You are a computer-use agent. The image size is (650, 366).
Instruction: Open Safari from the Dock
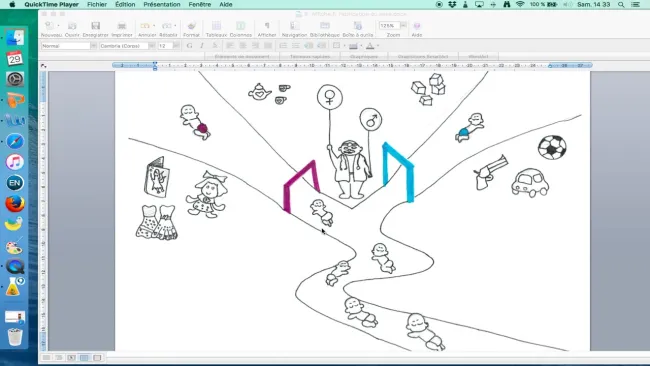[x=15, y=141]
